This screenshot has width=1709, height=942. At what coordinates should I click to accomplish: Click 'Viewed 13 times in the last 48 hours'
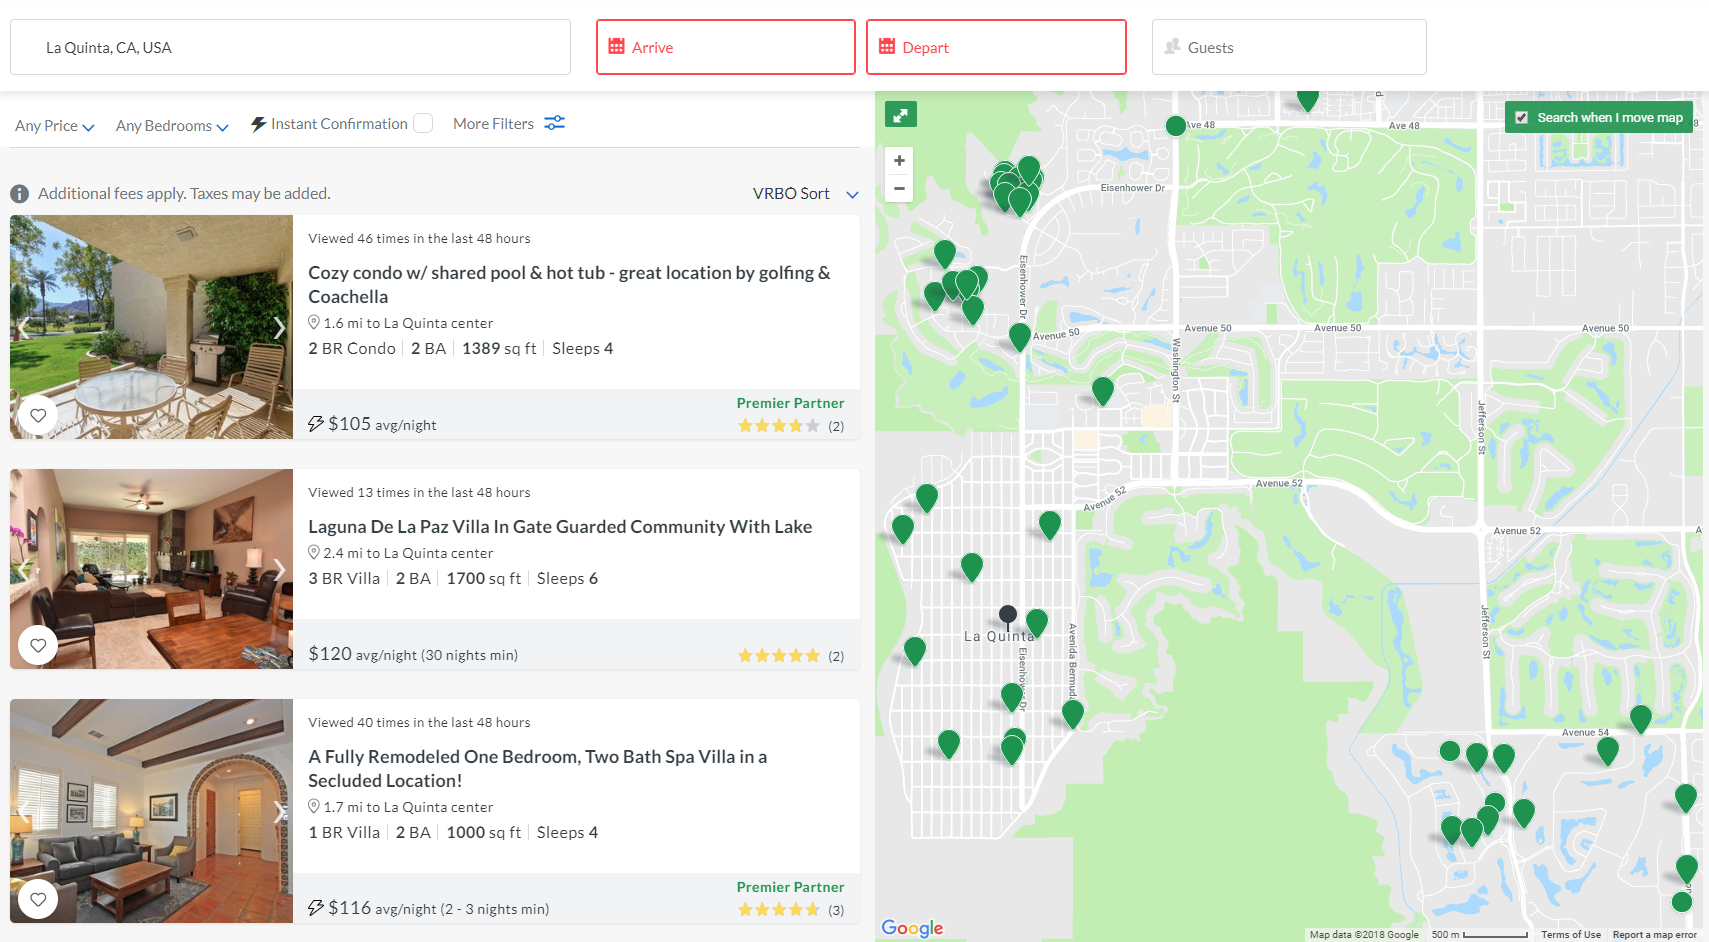click(x=419, y=493)
